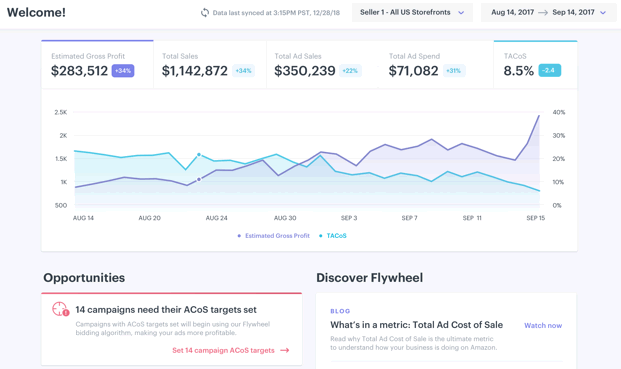Click the +22% badge for Total Ad Sales
This screenshot has width=621, height=369.
[350, 70]
